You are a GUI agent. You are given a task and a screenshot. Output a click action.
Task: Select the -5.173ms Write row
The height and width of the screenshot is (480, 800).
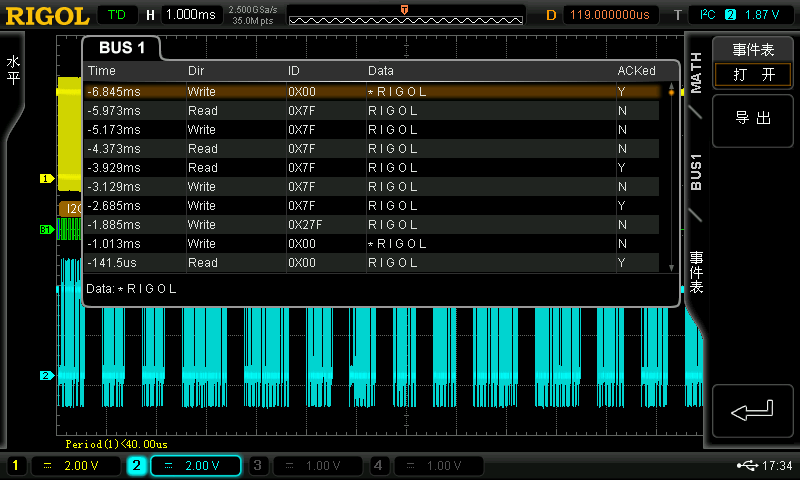pyautogui.click(x=372, y=130)
